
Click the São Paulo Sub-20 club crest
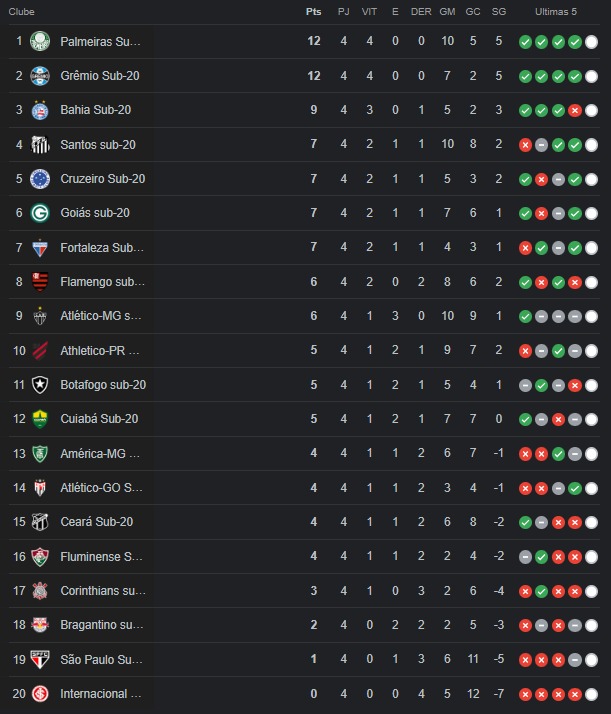[40, 659]
